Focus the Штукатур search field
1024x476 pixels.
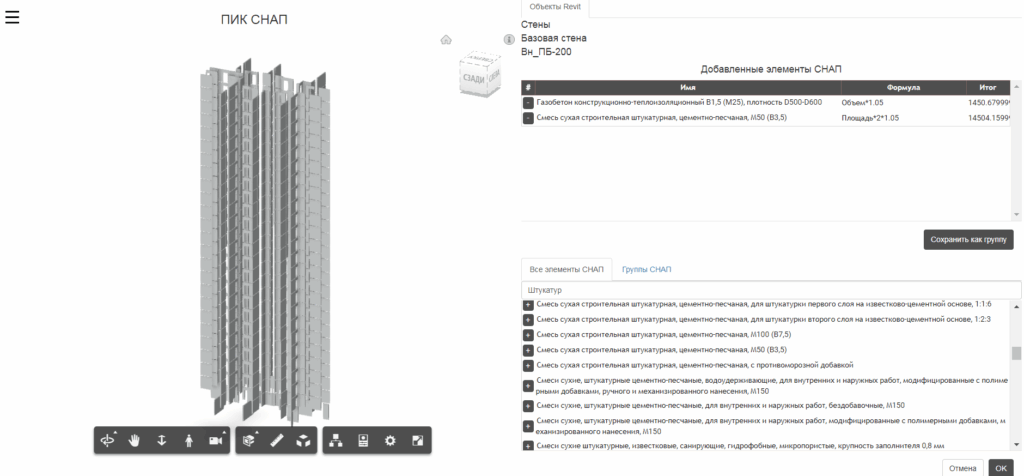(x=771, y=290)
